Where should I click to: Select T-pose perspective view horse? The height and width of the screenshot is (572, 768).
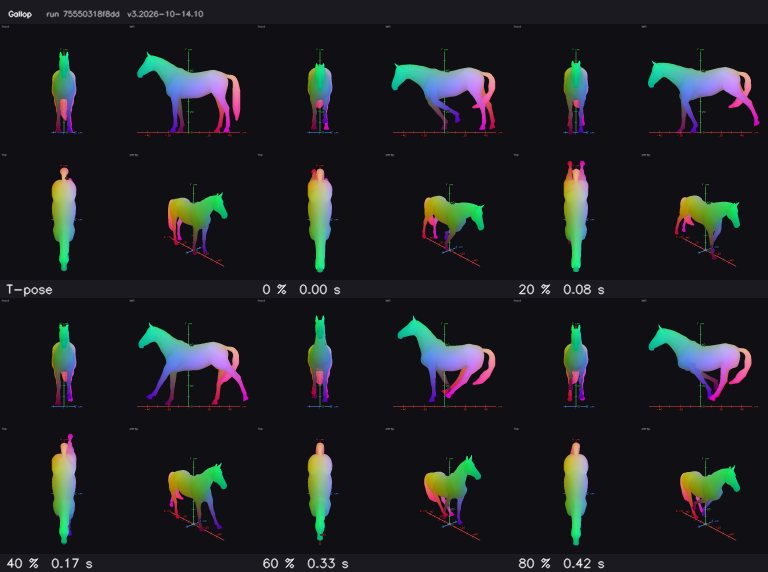197,223
